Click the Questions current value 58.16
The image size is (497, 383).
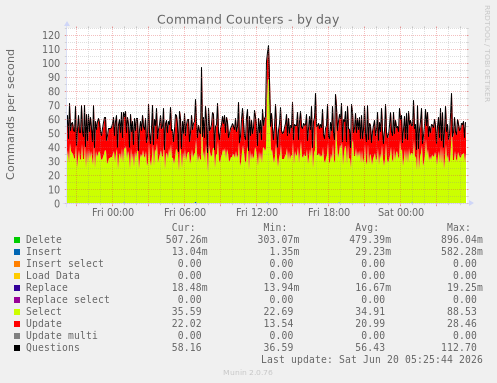tap(187, 347)
